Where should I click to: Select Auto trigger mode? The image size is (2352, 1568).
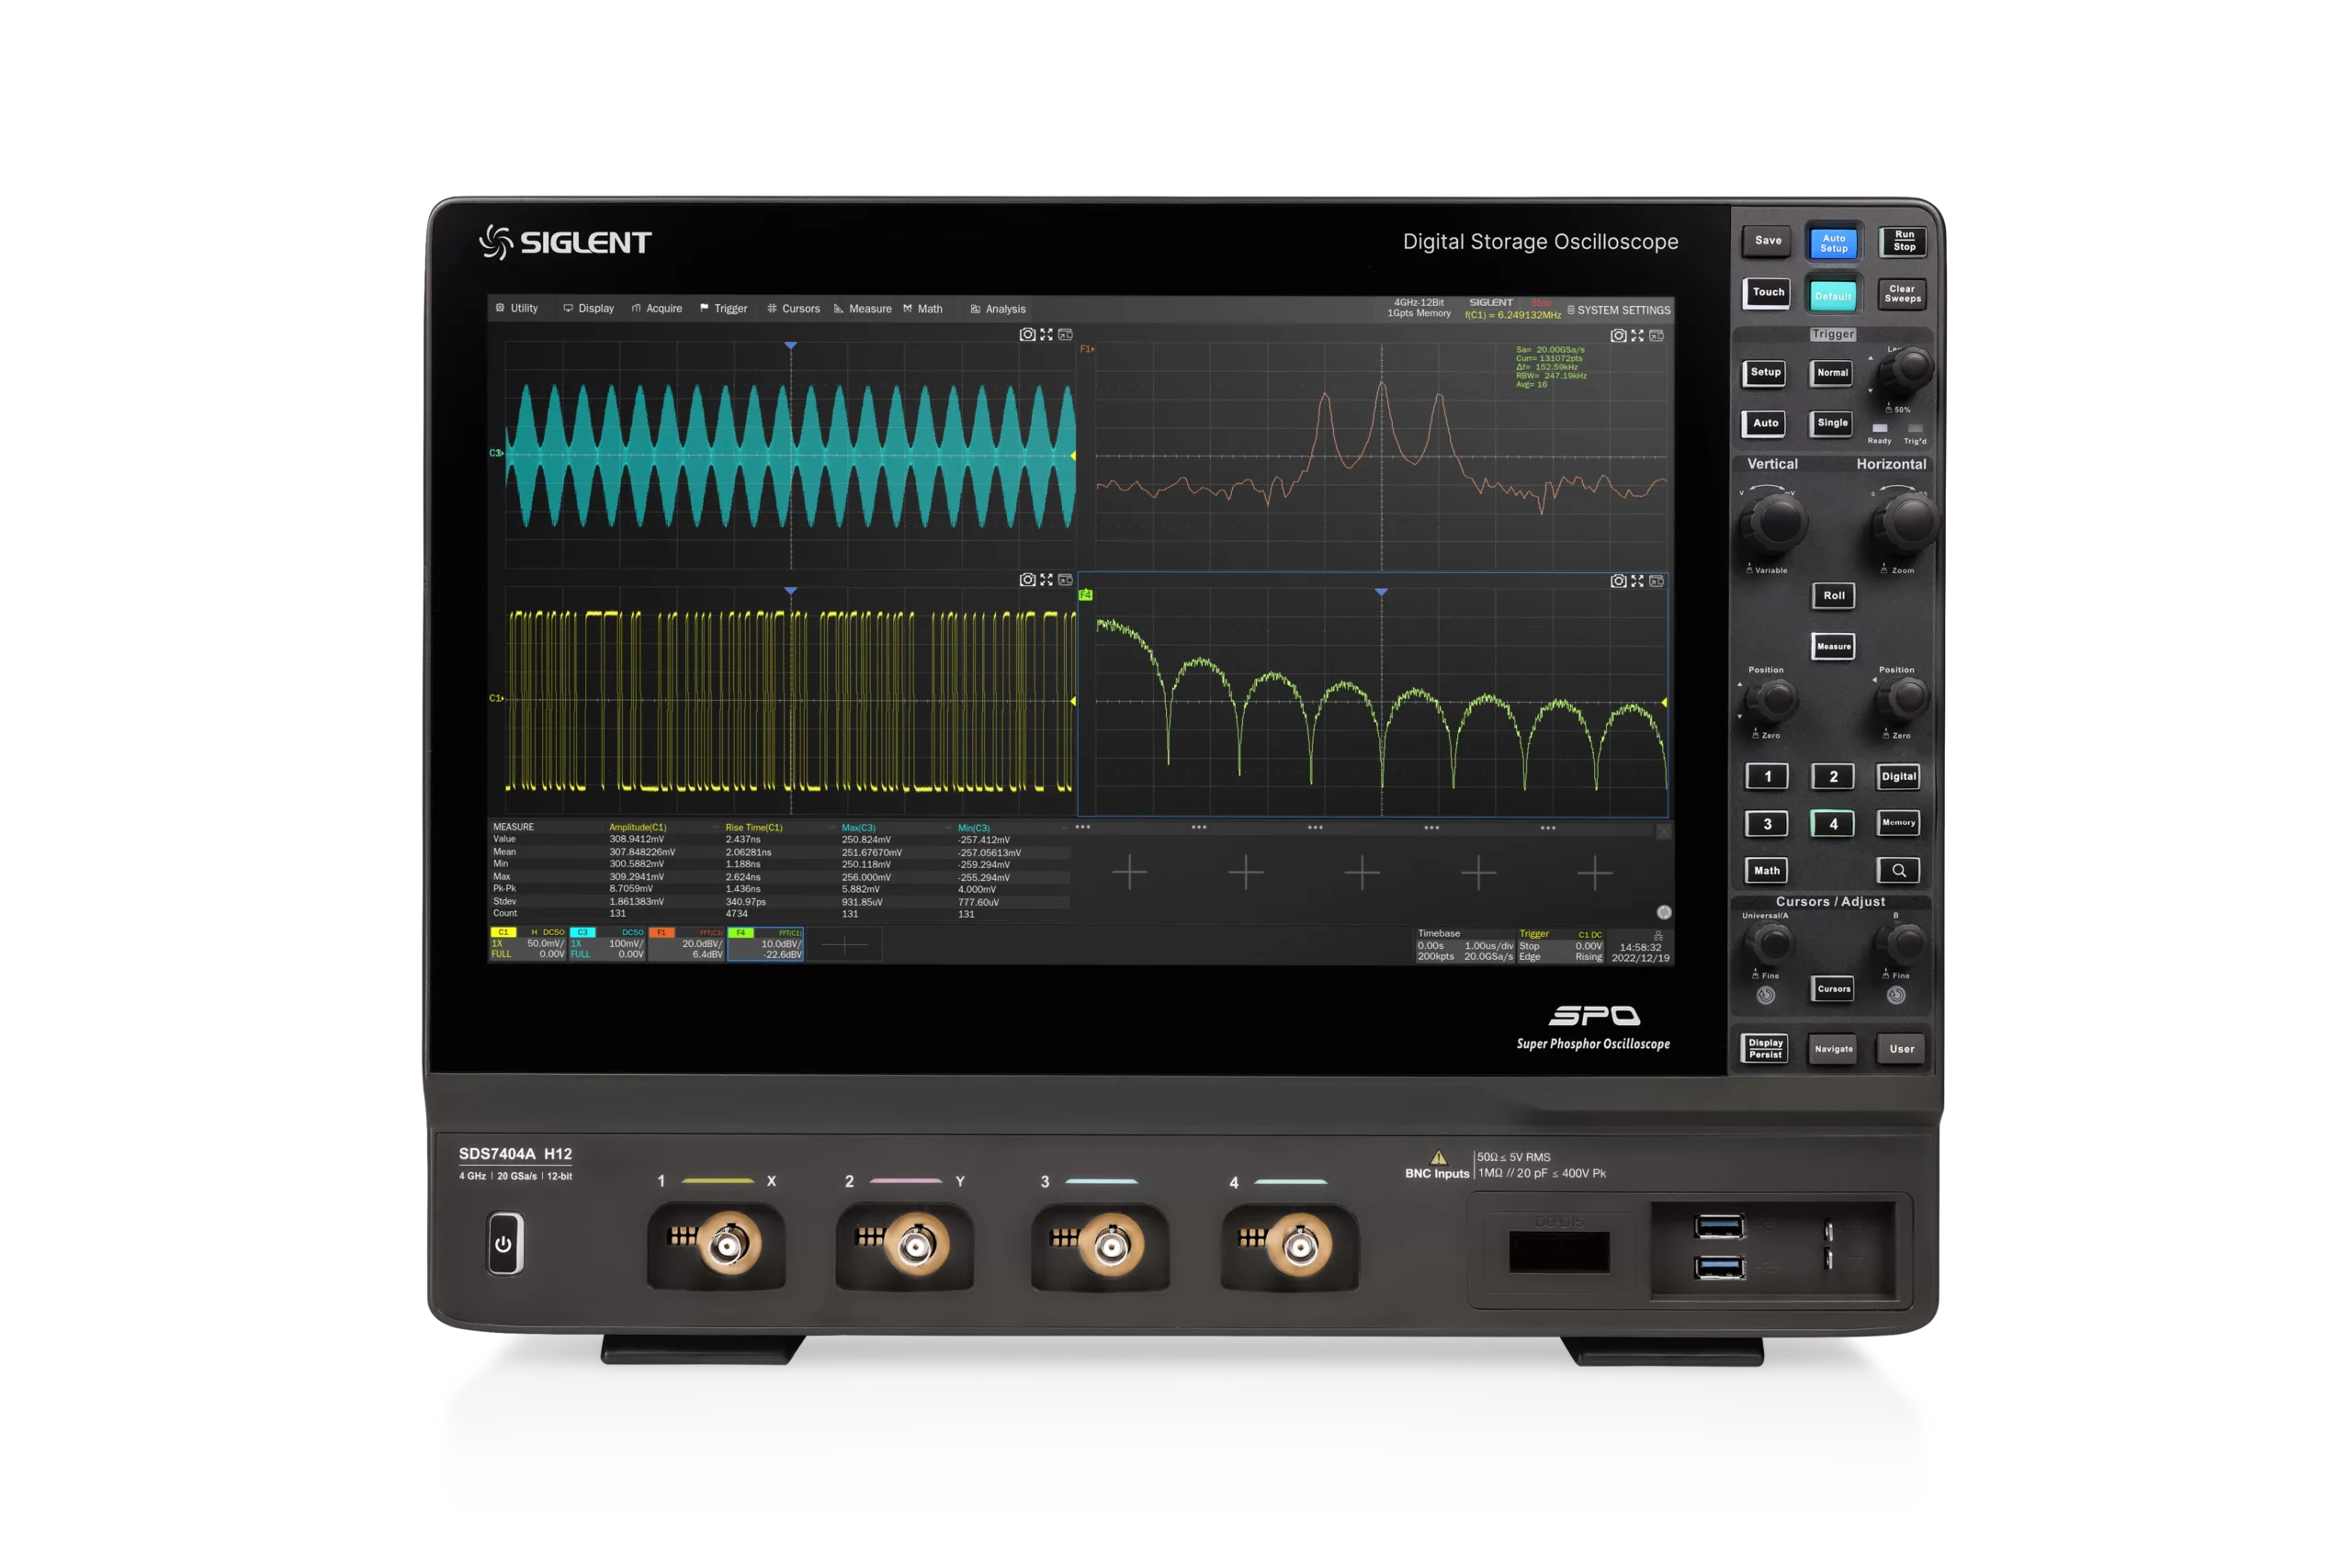click(x=1765, y=423)
